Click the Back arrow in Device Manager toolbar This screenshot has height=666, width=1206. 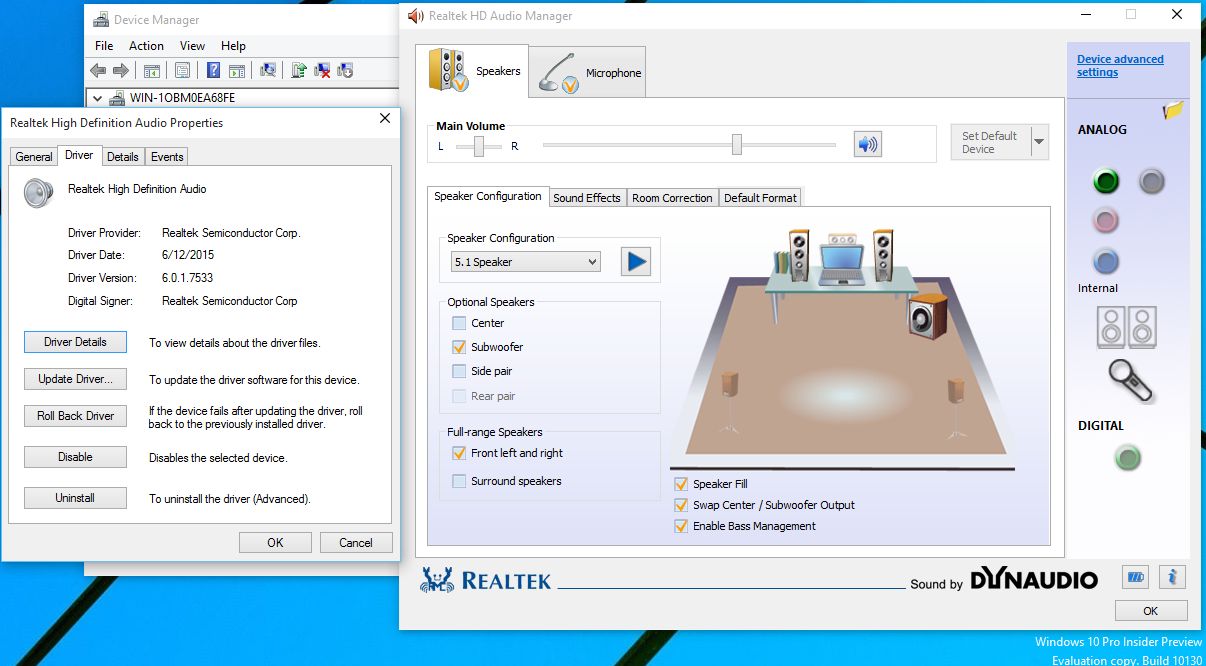click(x=98, y=70)
